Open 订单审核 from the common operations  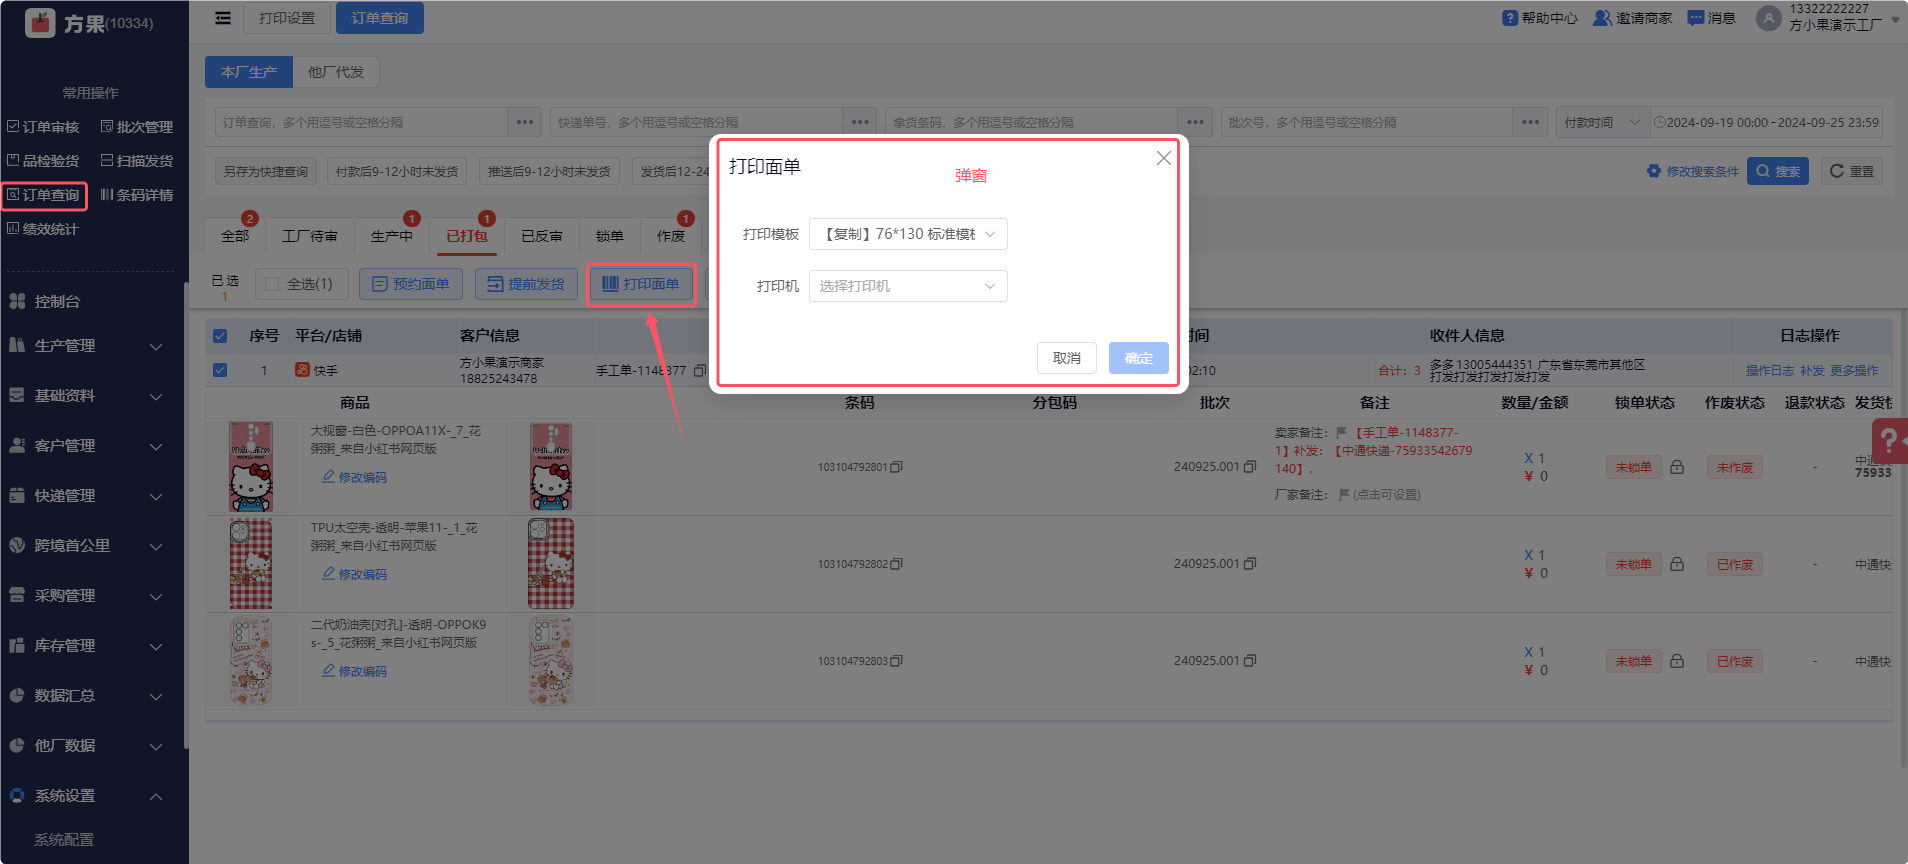coord(43,127)
